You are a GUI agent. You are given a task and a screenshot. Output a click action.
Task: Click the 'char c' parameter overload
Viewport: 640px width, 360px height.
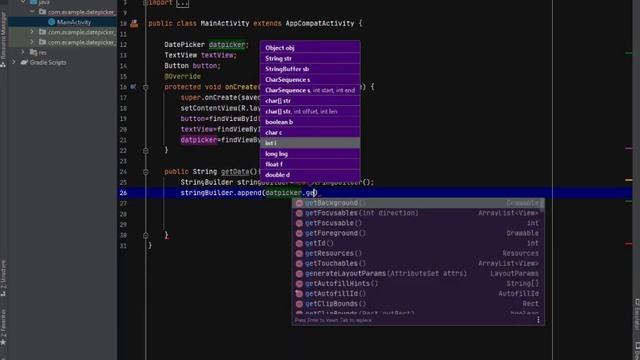click(310, 133)
